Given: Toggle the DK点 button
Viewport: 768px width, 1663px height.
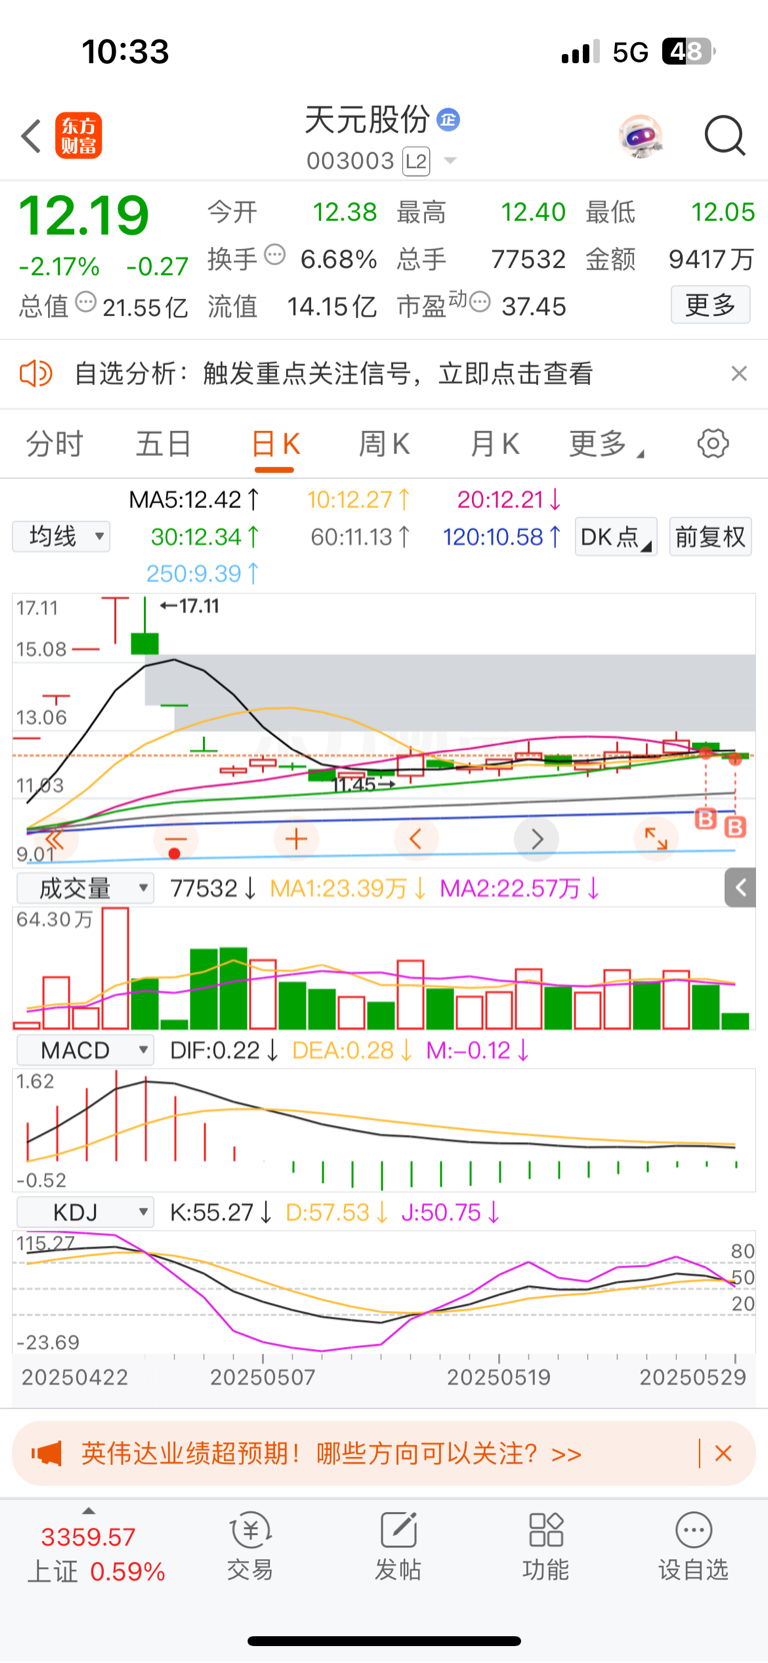Looking at the screenshot, I should [615, 537].
